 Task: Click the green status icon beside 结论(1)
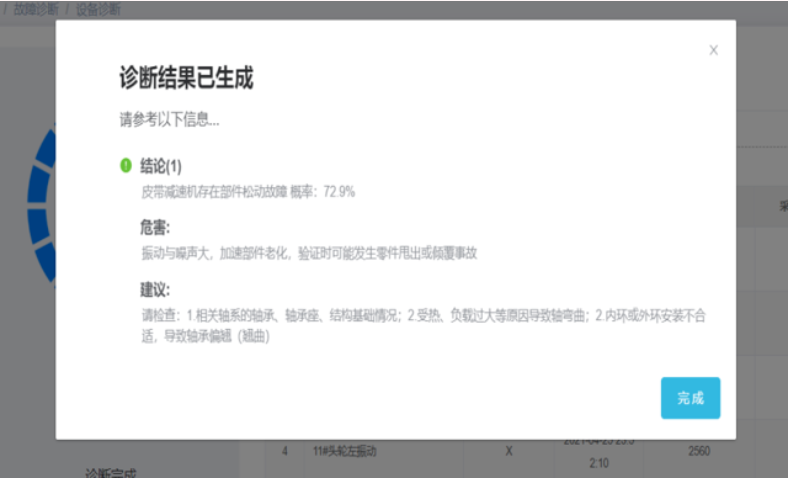point(126,166)
